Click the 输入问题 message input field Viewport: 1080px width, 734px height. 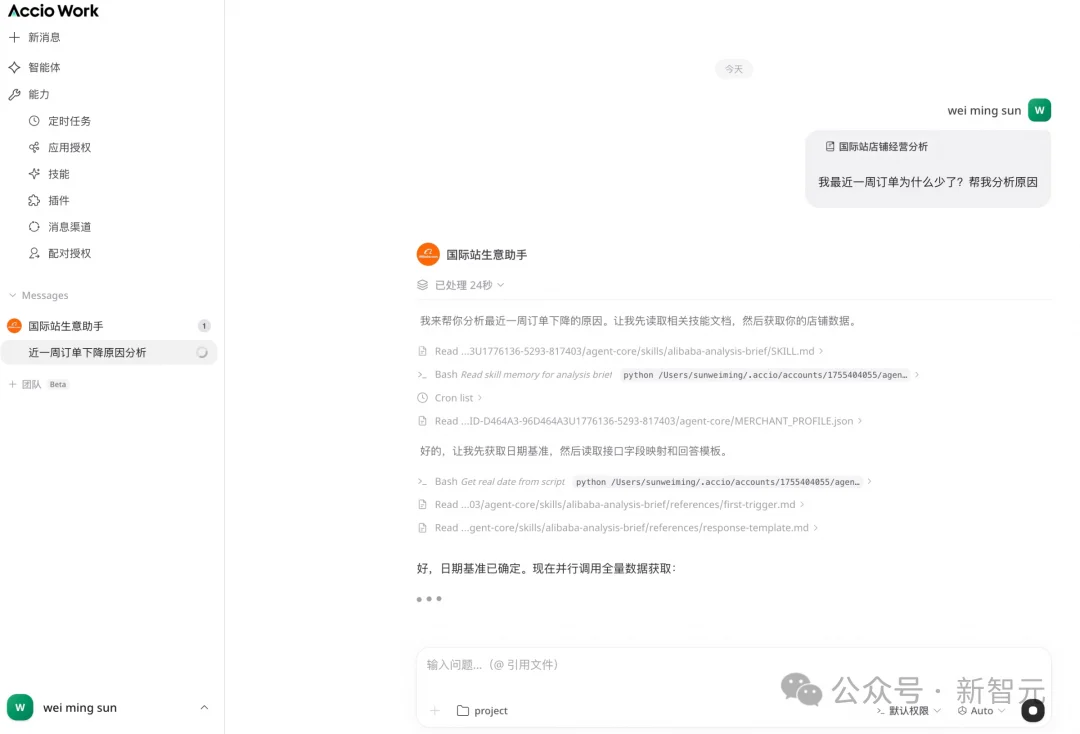pos(600,664)
